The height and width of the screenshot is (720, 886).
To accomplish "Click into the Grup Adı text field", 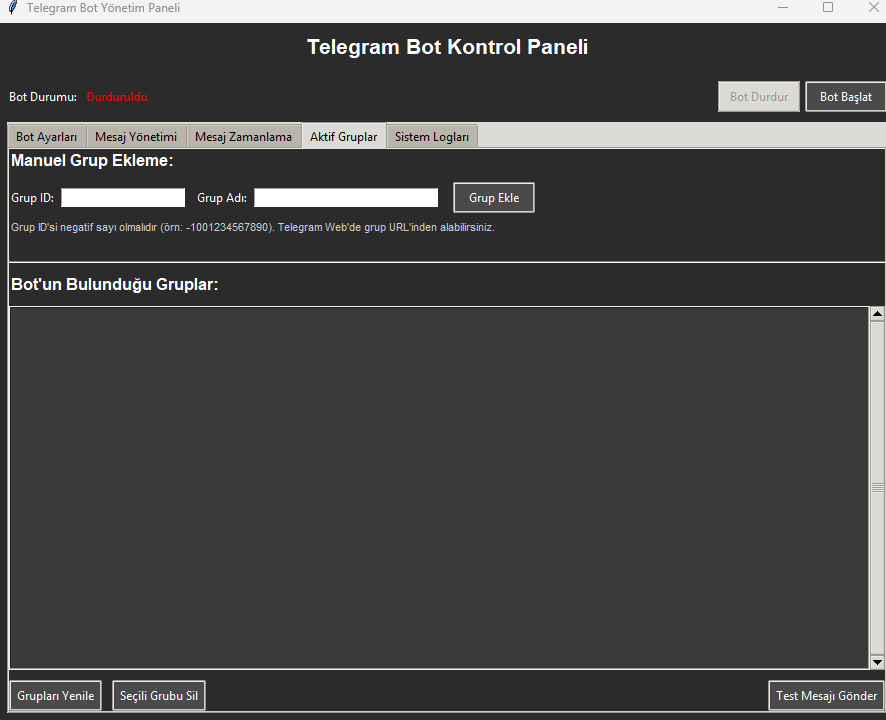I will pos(346,198).
